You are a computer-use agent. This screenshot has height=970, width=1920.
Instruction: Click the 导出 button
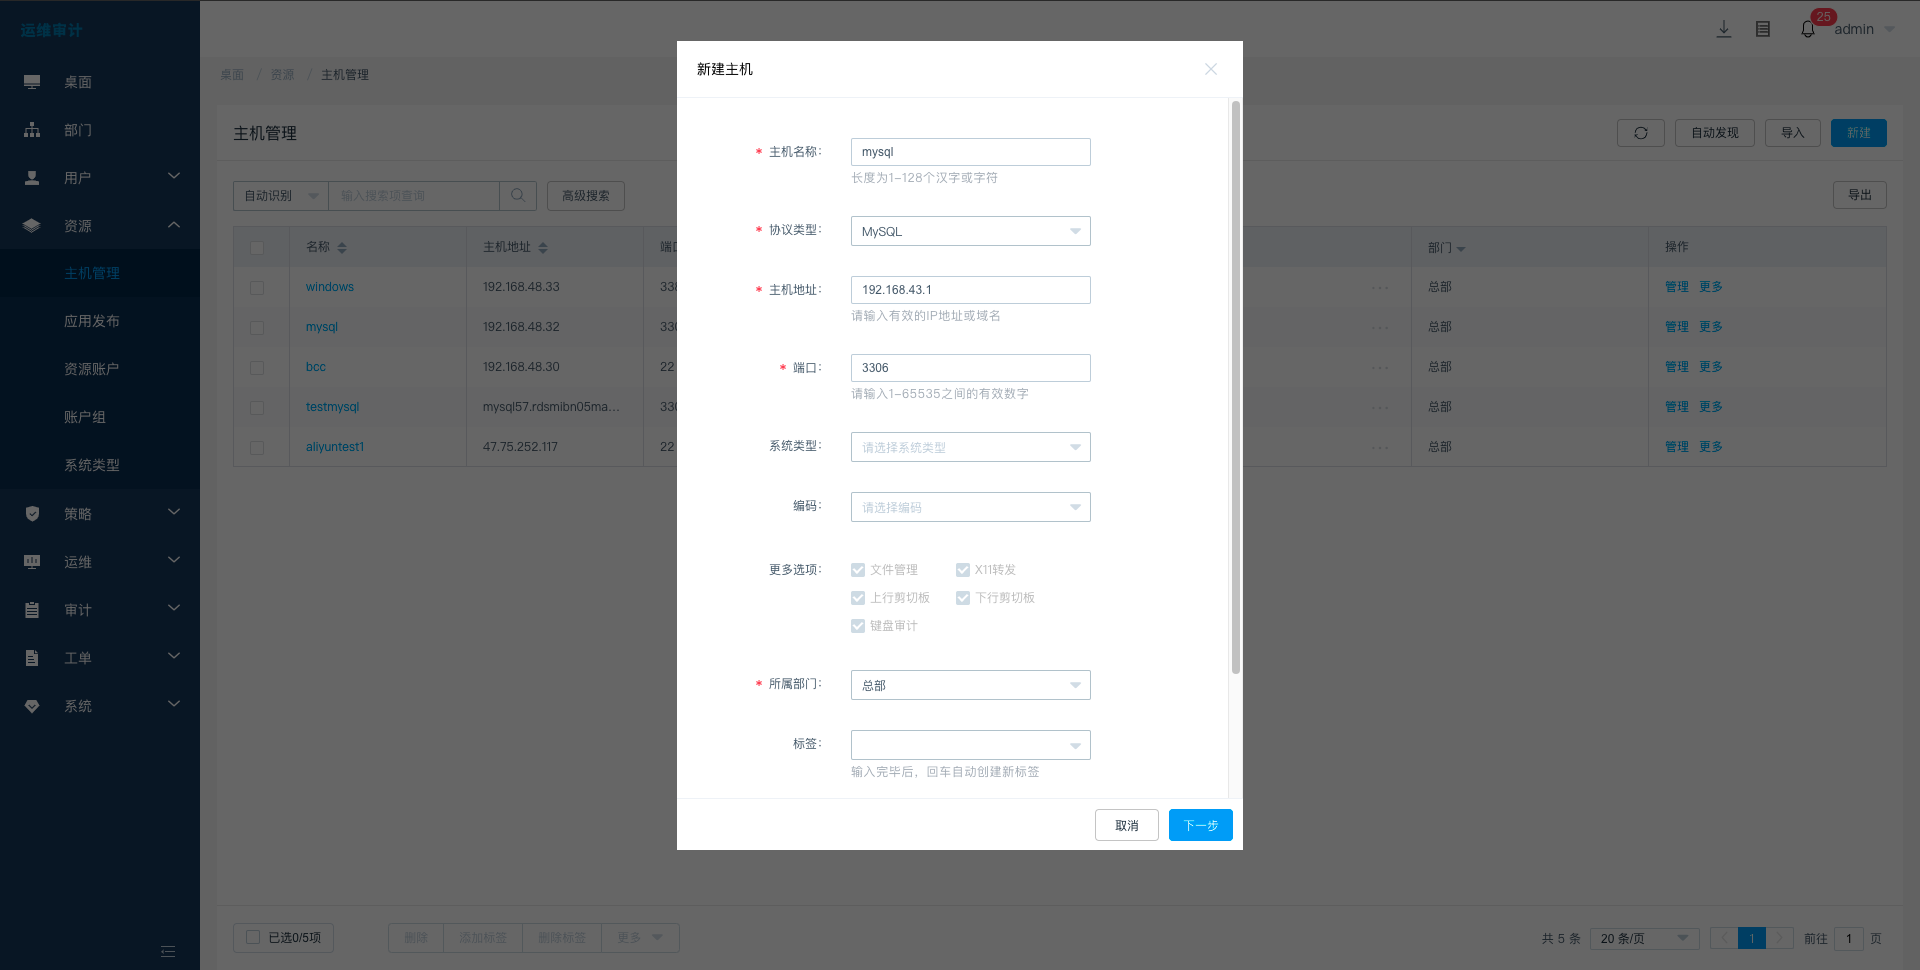tap(1860, 195)
